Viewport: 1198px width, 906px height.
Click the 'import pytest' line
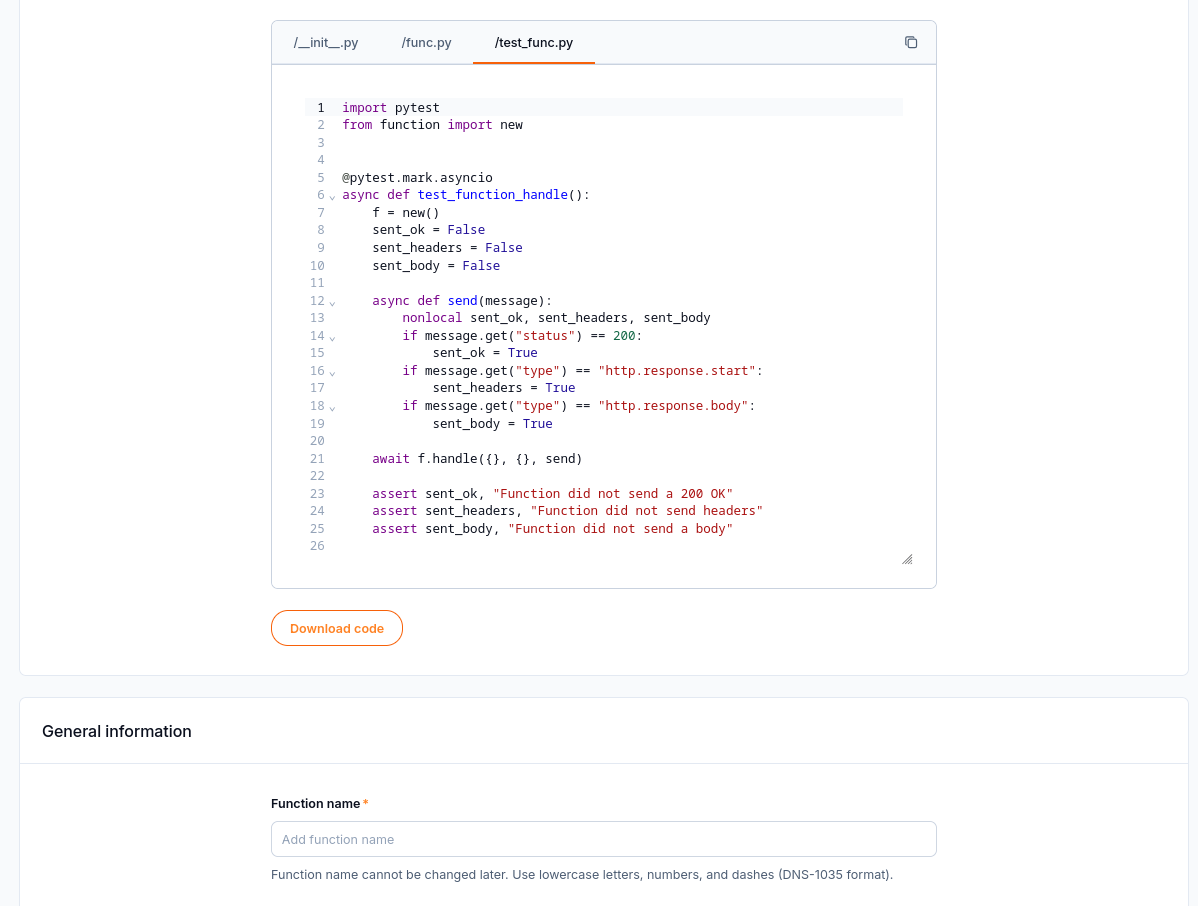tap(391, 108)
